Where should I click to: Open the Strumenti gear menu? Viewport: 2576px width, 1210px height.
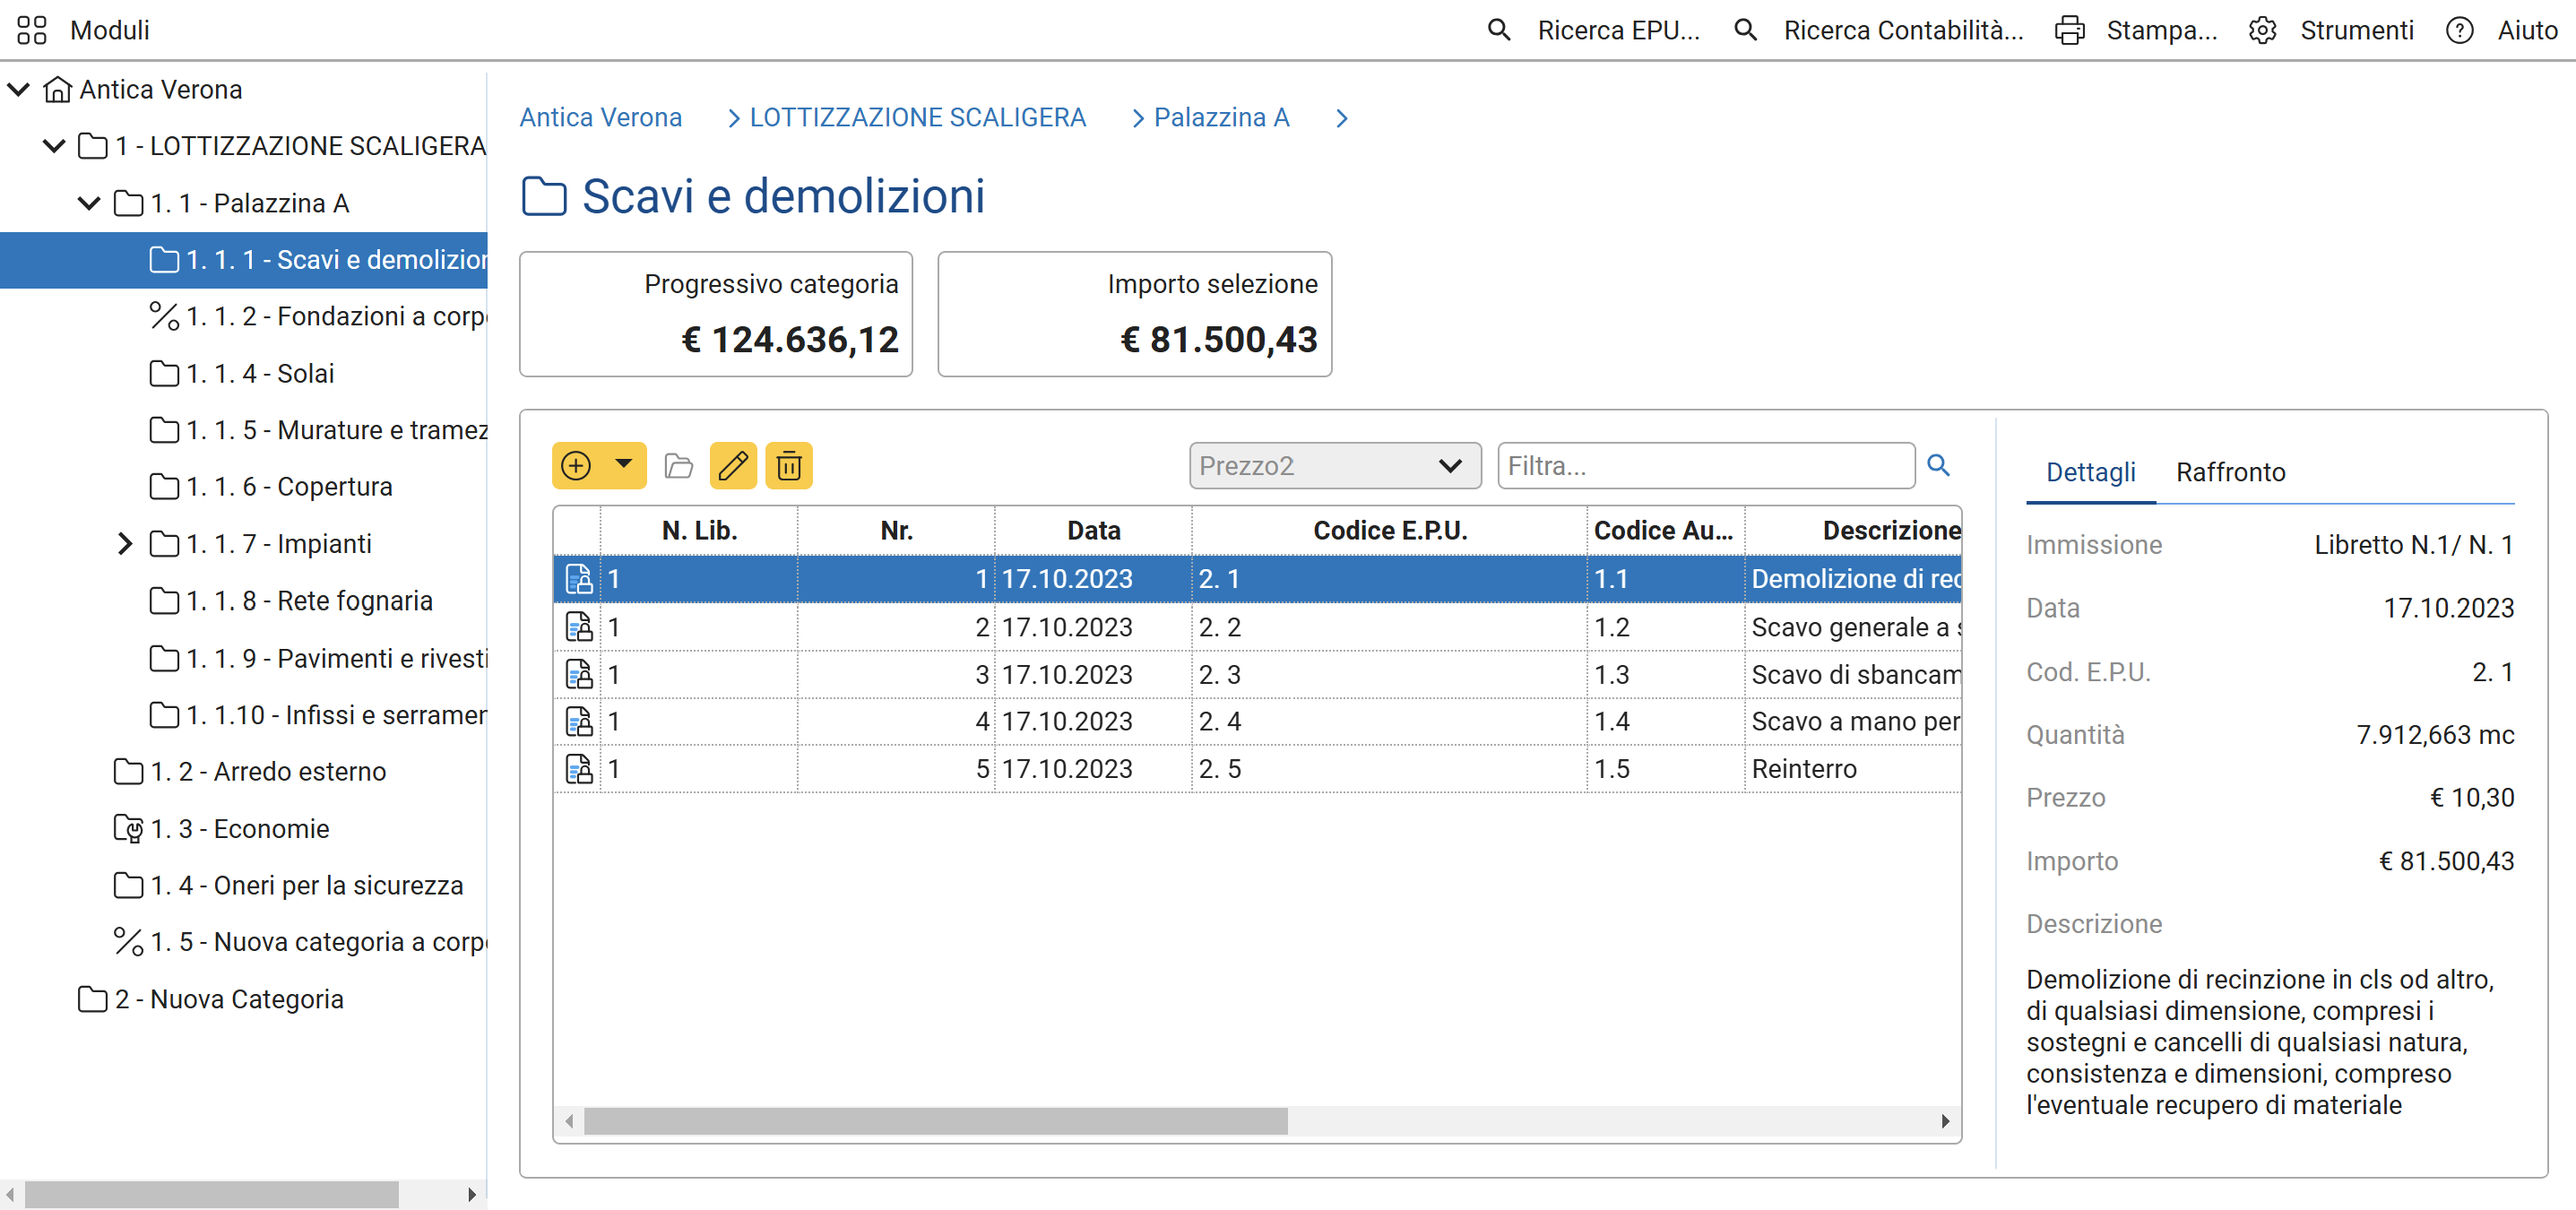point(2263,30)
